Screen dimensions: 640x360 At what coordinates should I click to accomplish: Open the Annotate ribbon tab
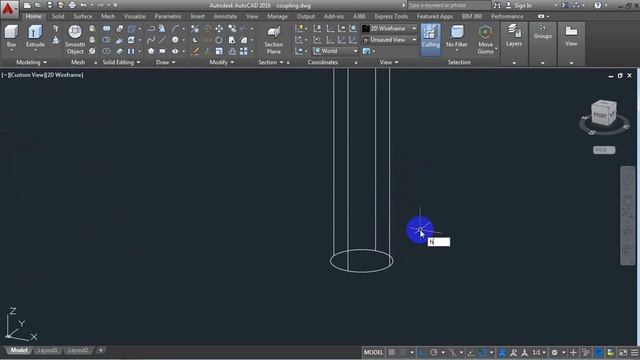point(225,16)
